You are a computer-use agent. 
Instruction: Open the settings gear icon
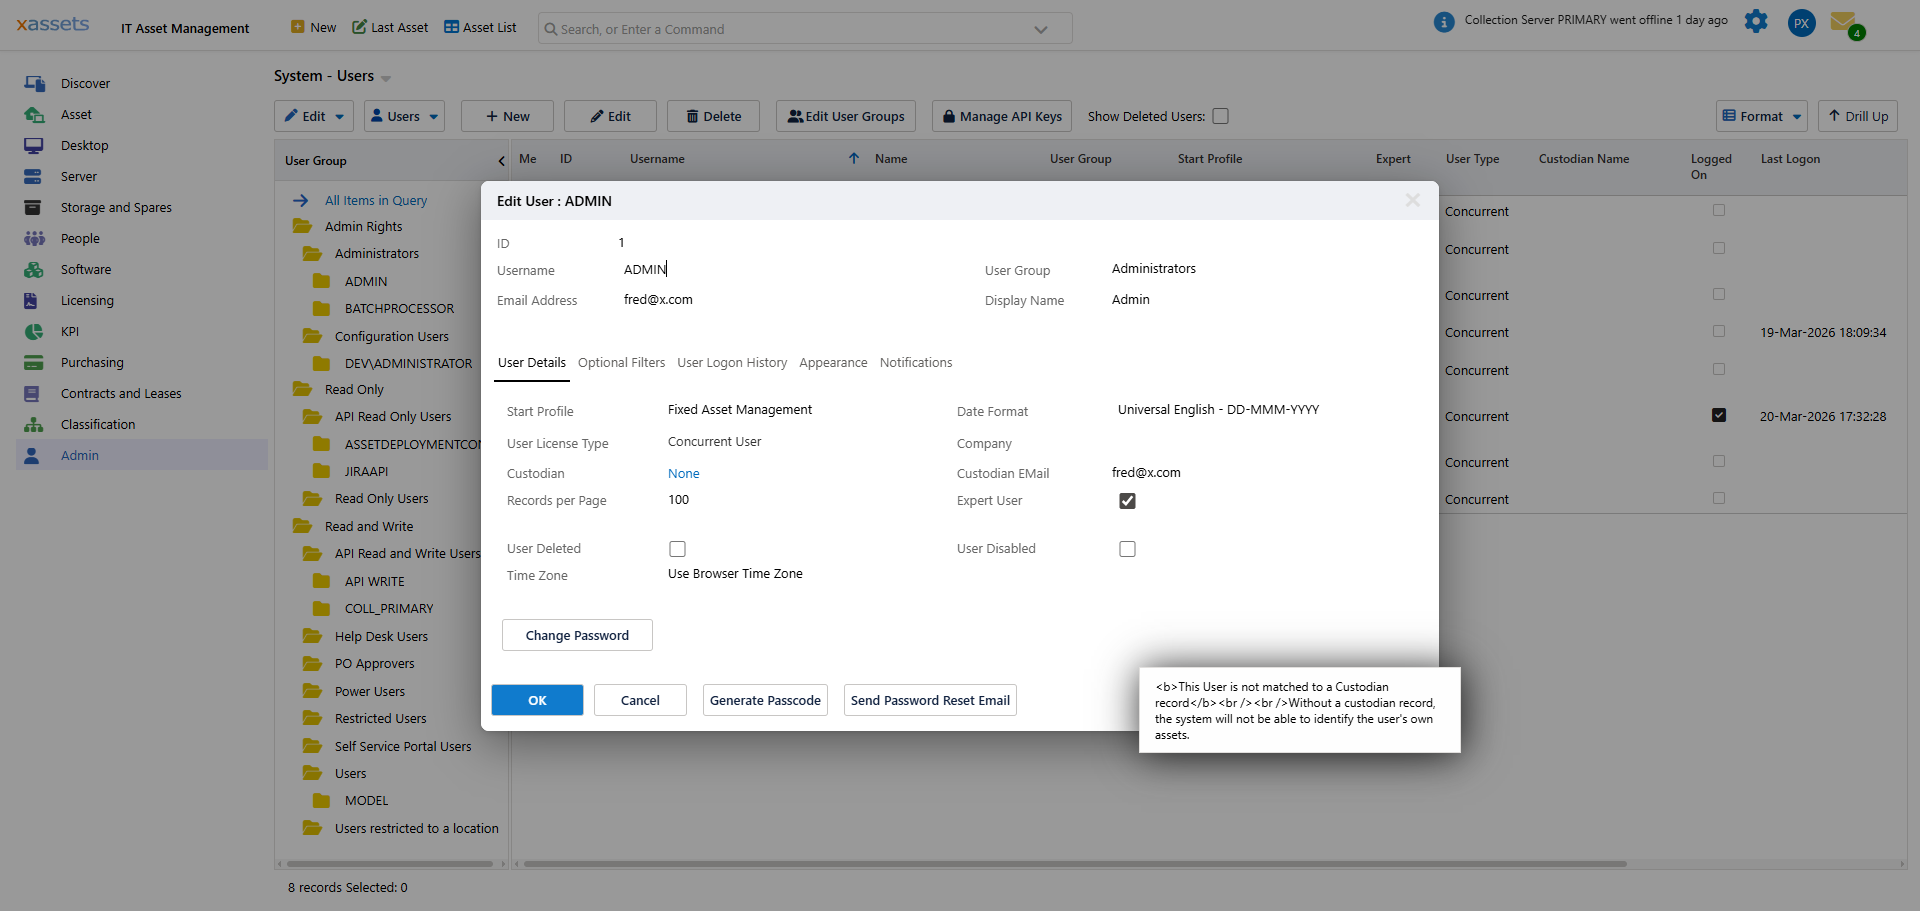[x=1757, y=22]
